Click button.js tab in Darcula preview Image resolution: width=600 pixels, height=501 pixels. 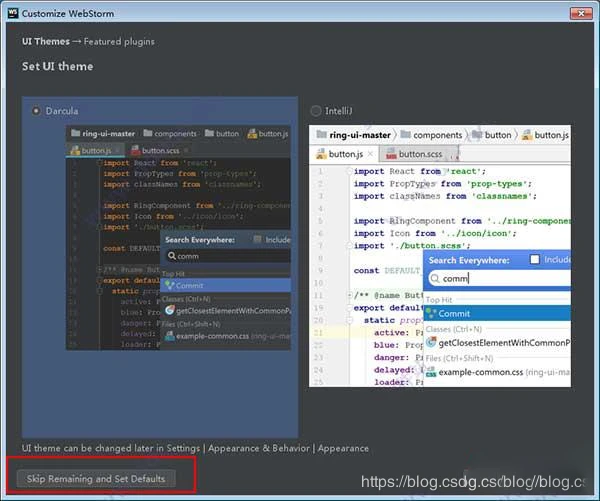point(96,150)
